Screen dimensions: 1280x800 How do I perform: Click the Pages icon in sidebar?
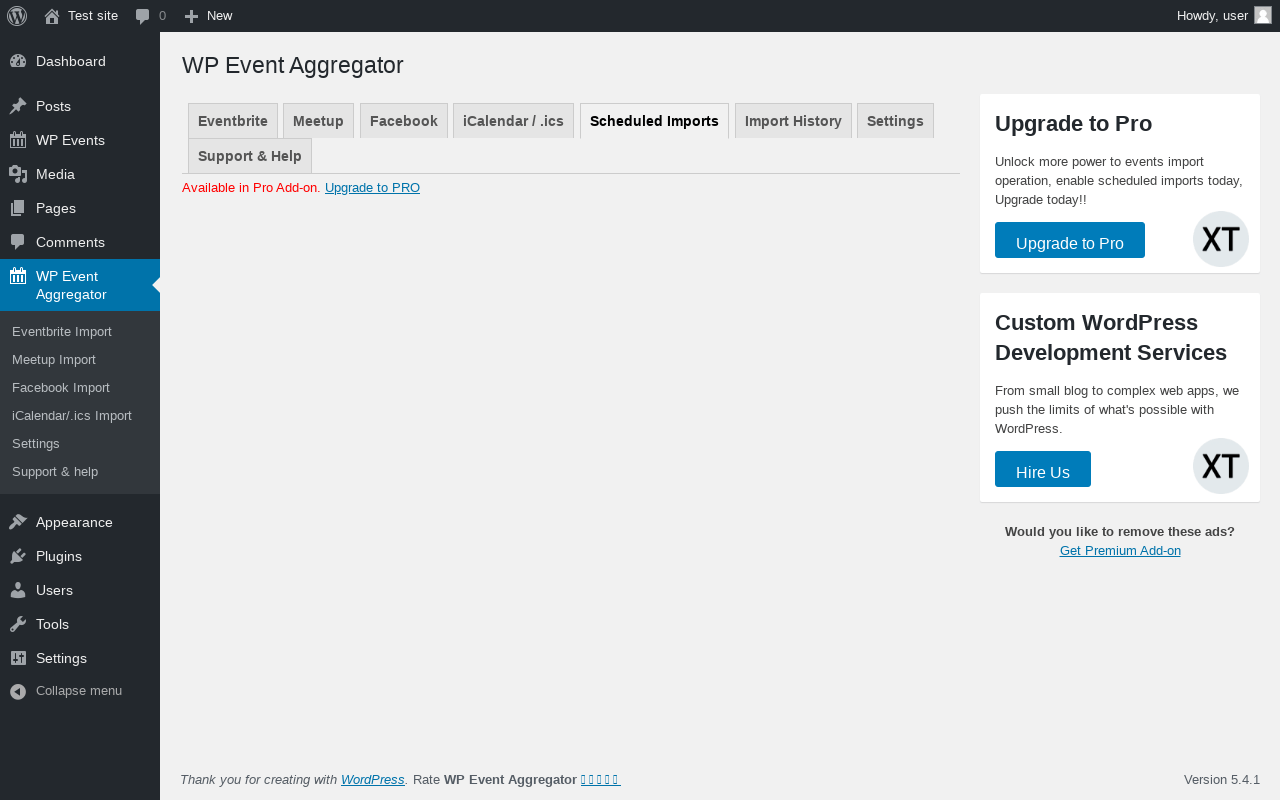(18, 208)
